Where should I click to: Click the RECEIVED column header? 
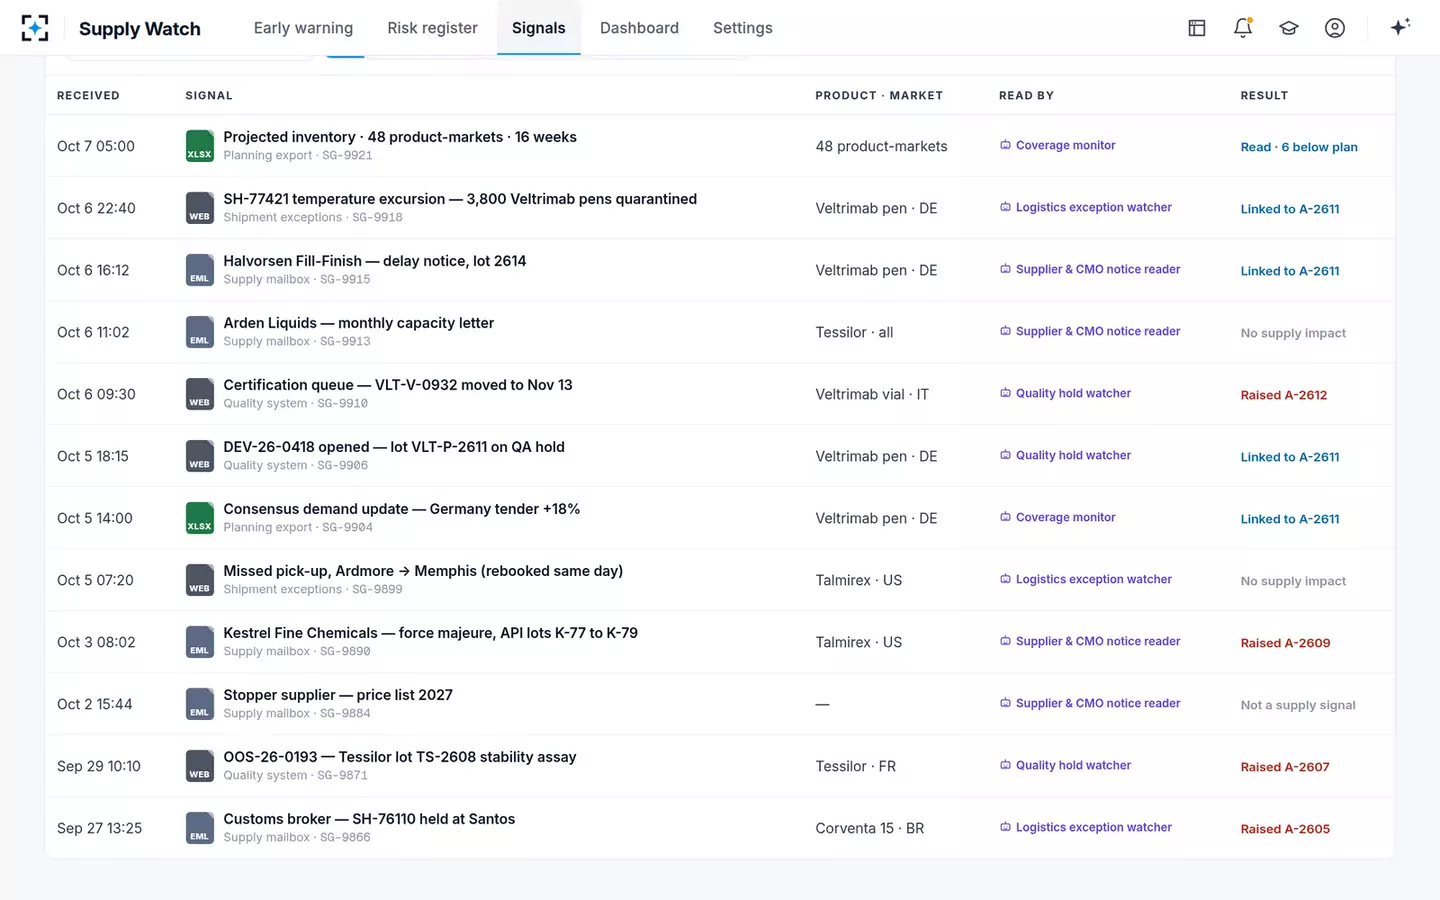click(88, 96)
